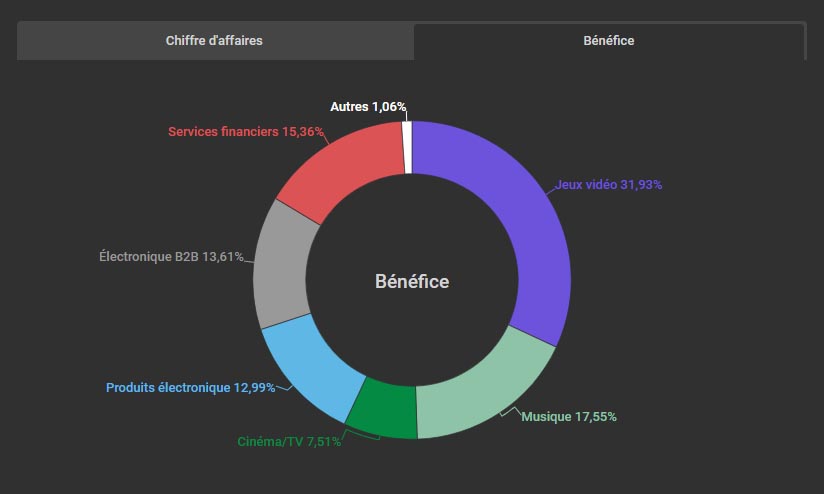The height and width of the screenshot is (494, 824).
Task: Select the label Musique 17,55%
Action: (x=569, y=417)
